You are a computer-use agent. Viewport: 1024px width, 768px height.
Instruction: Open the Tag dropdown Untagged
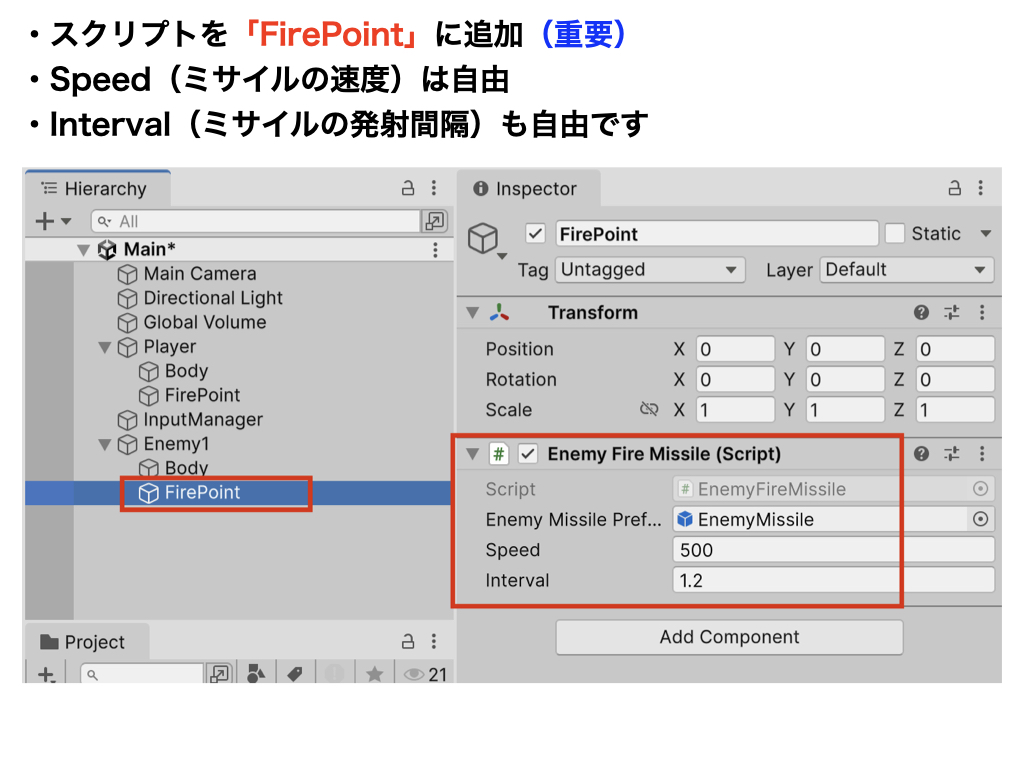click(650, 270)
